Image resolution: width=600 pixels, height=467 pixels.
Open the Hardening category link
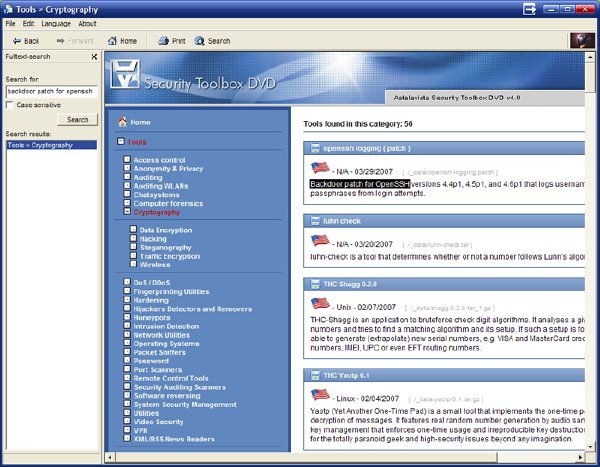click(151, 300)
